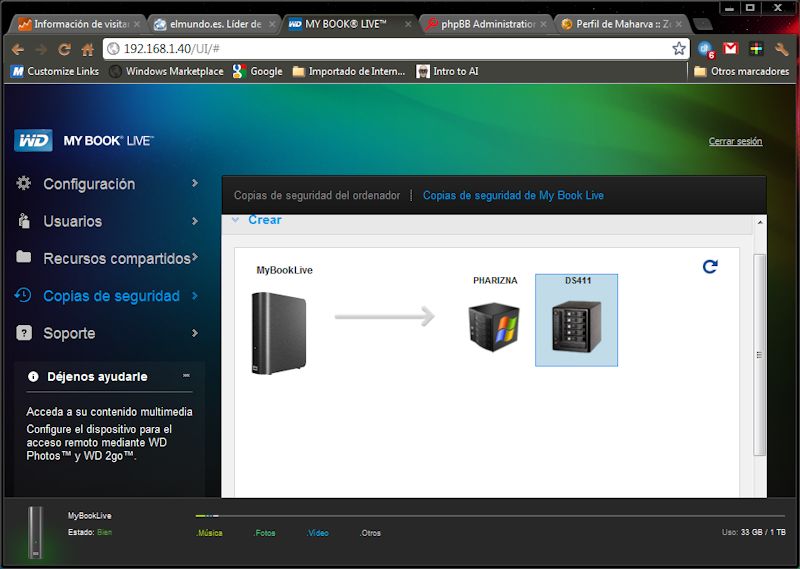Screen dimensions: 800x569
Task: Click the Crear section heading
Action: pyautogui.click(x=265, y=220)
